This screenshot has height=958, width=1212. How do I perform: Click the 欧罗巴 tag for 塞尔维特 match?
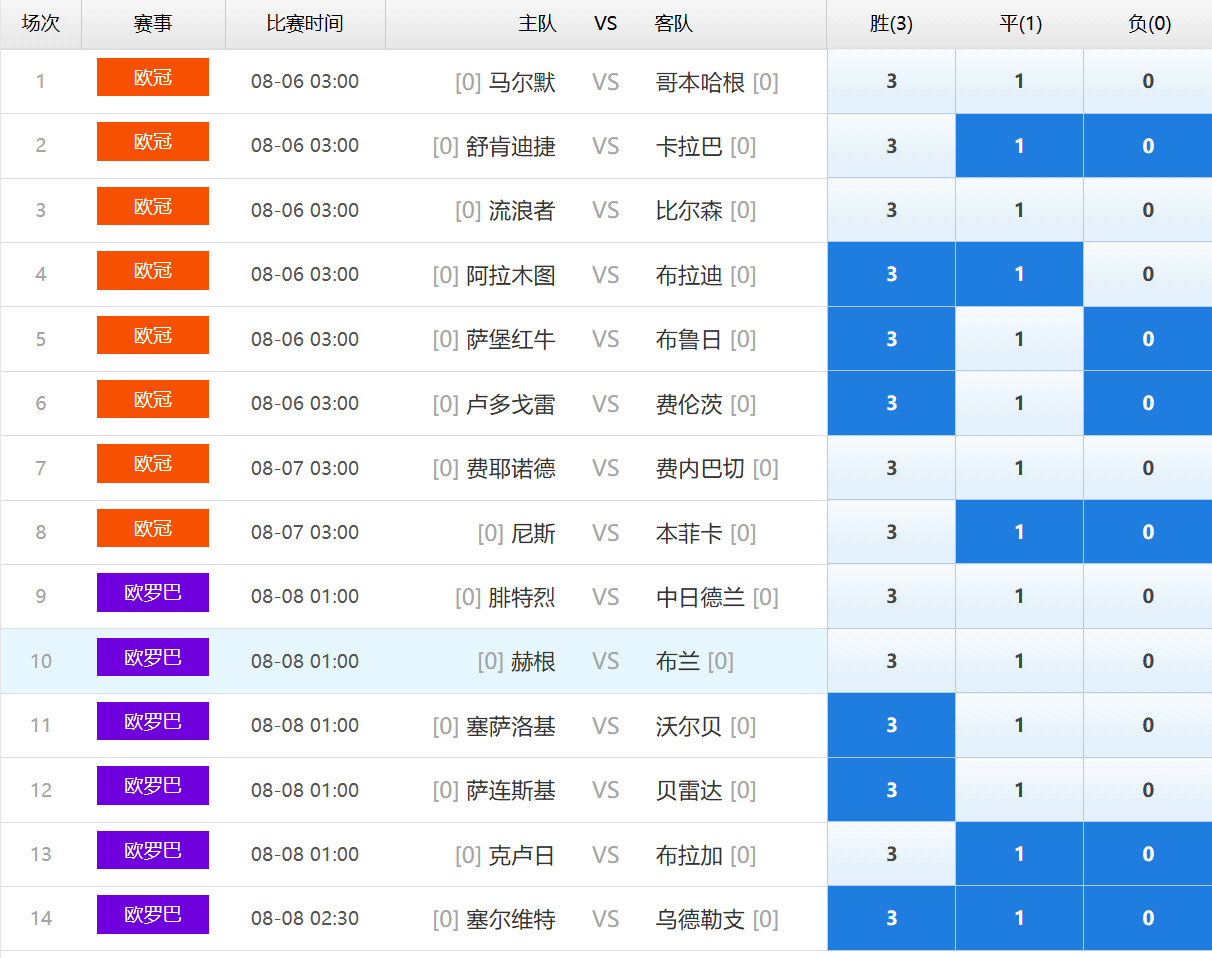153,914
